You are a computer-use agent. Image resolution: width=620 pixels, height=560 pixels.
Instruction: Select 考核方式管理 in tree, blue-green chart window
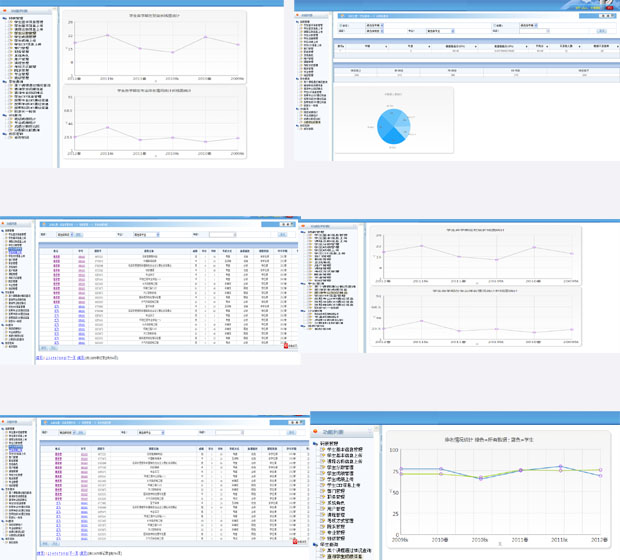[x=340, y=520]
